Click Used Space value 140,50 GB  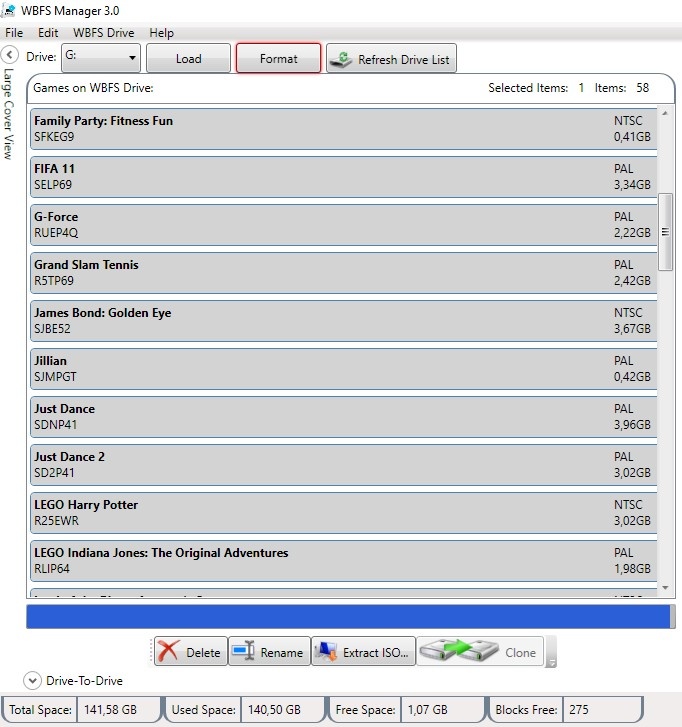[x=274, y=709]
